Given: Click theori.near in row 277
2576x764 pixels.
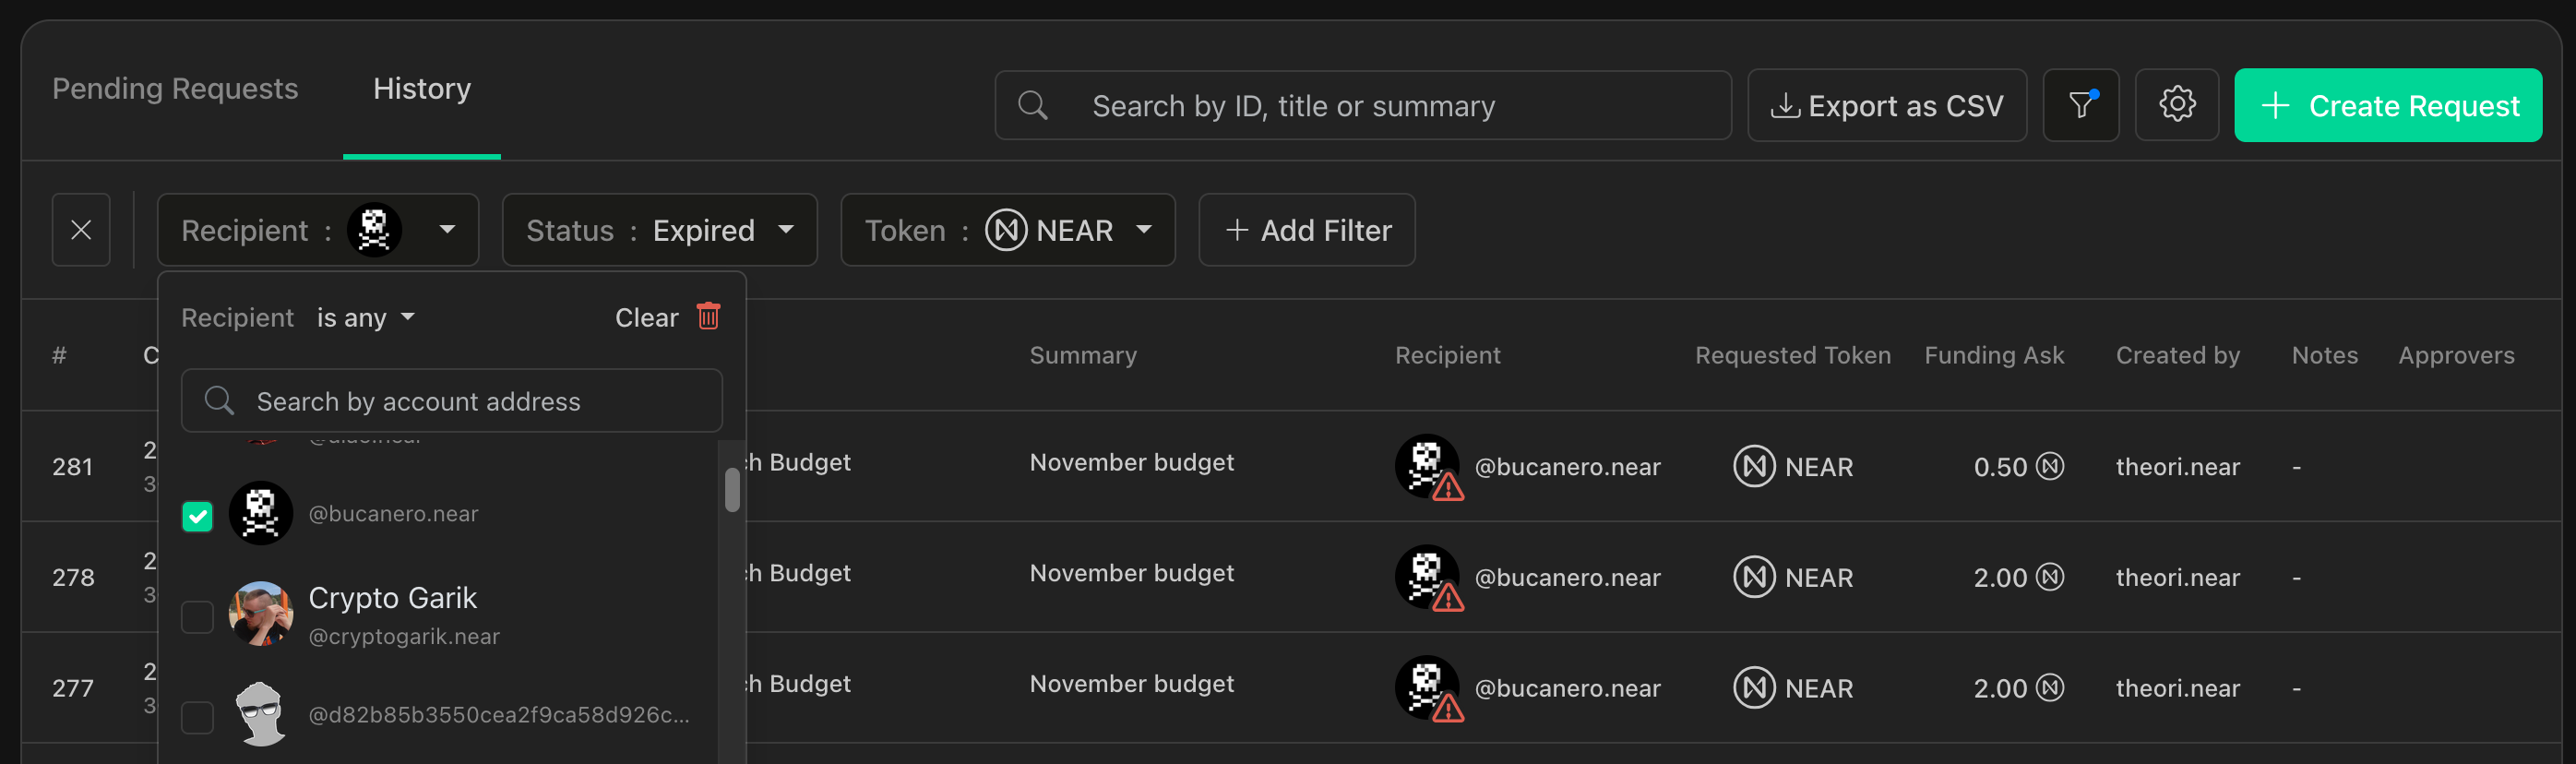Looking at the screenshot, I should point(2177,689).
